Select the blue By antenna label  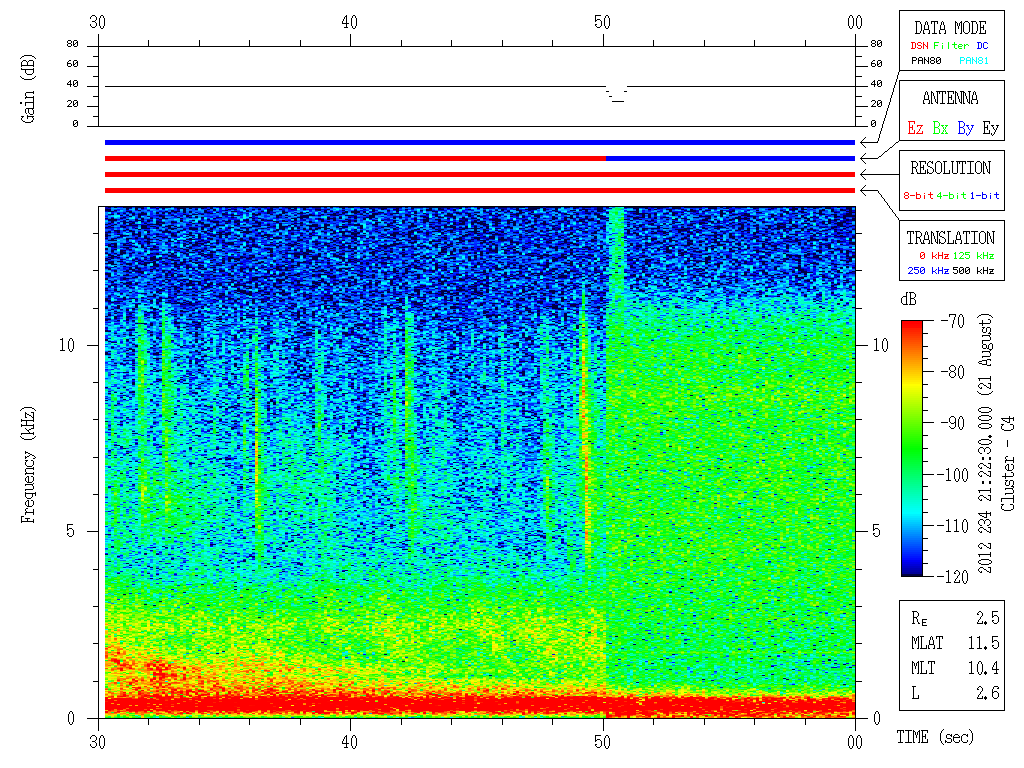tap(965, 128)
